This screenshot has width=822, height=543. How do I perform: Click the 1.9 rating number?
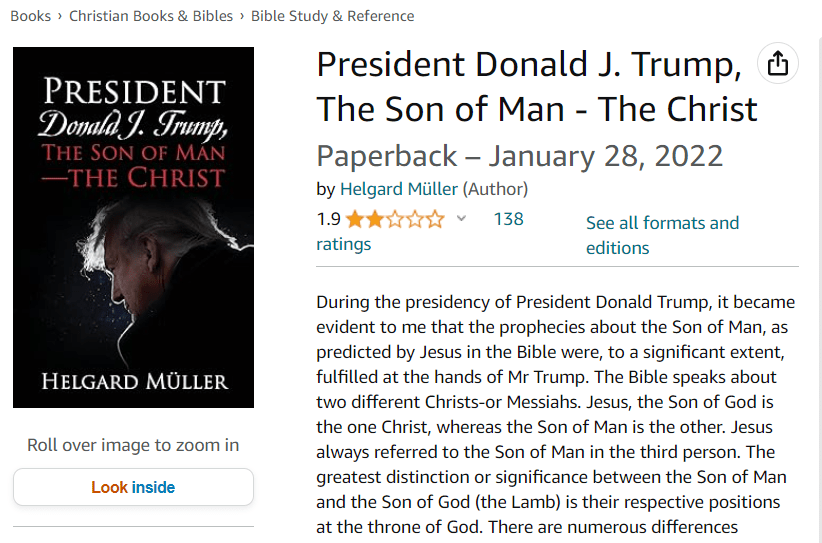328,220
